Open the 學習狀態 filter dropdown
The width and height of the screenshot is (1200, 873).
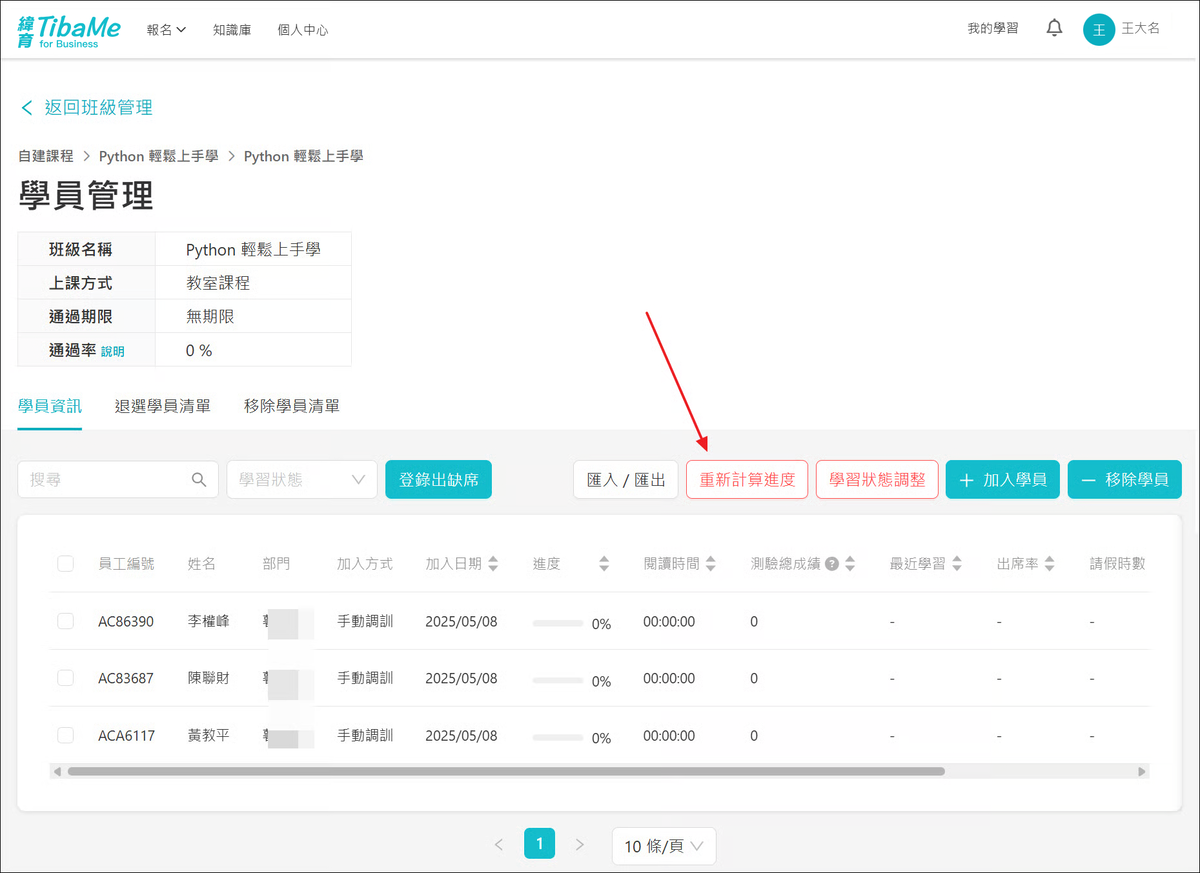click(302, 480)
